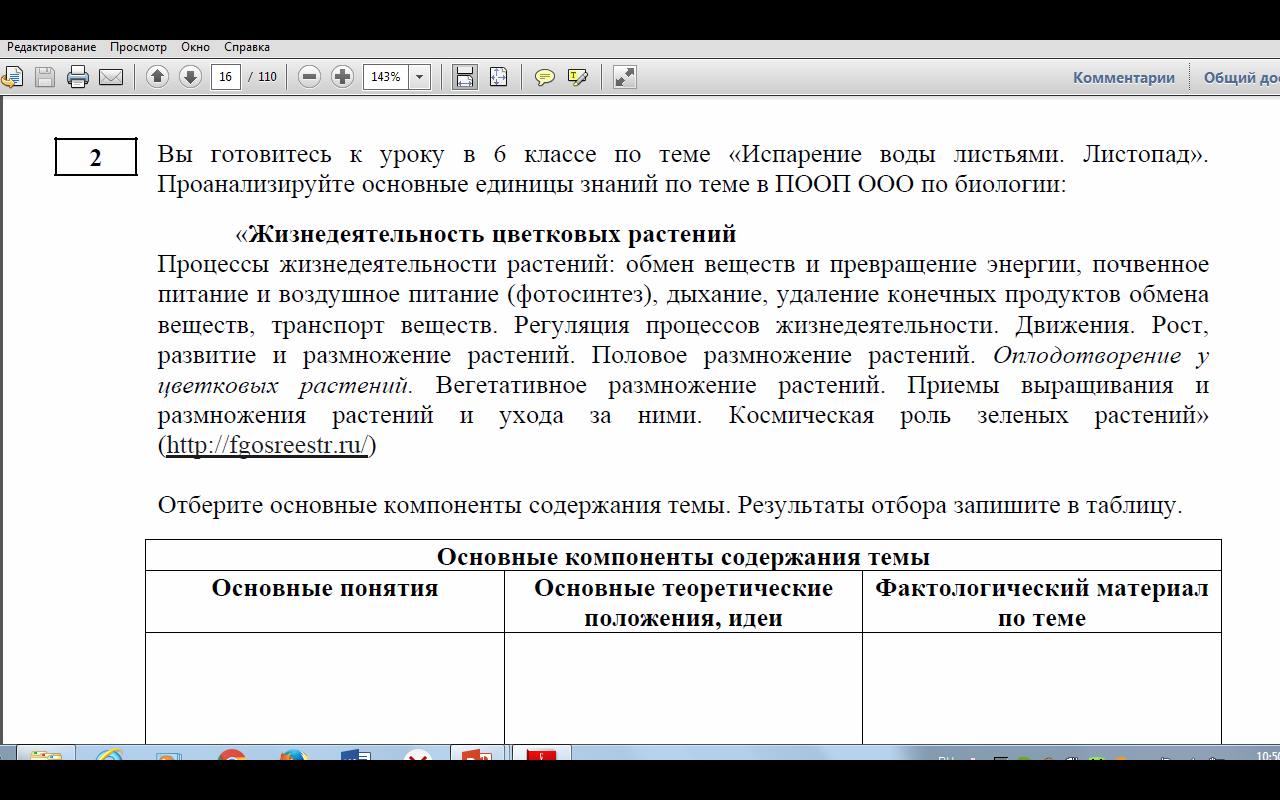Click the page number field showing 16
This screenshot has width=1280, height=800.
226,77
